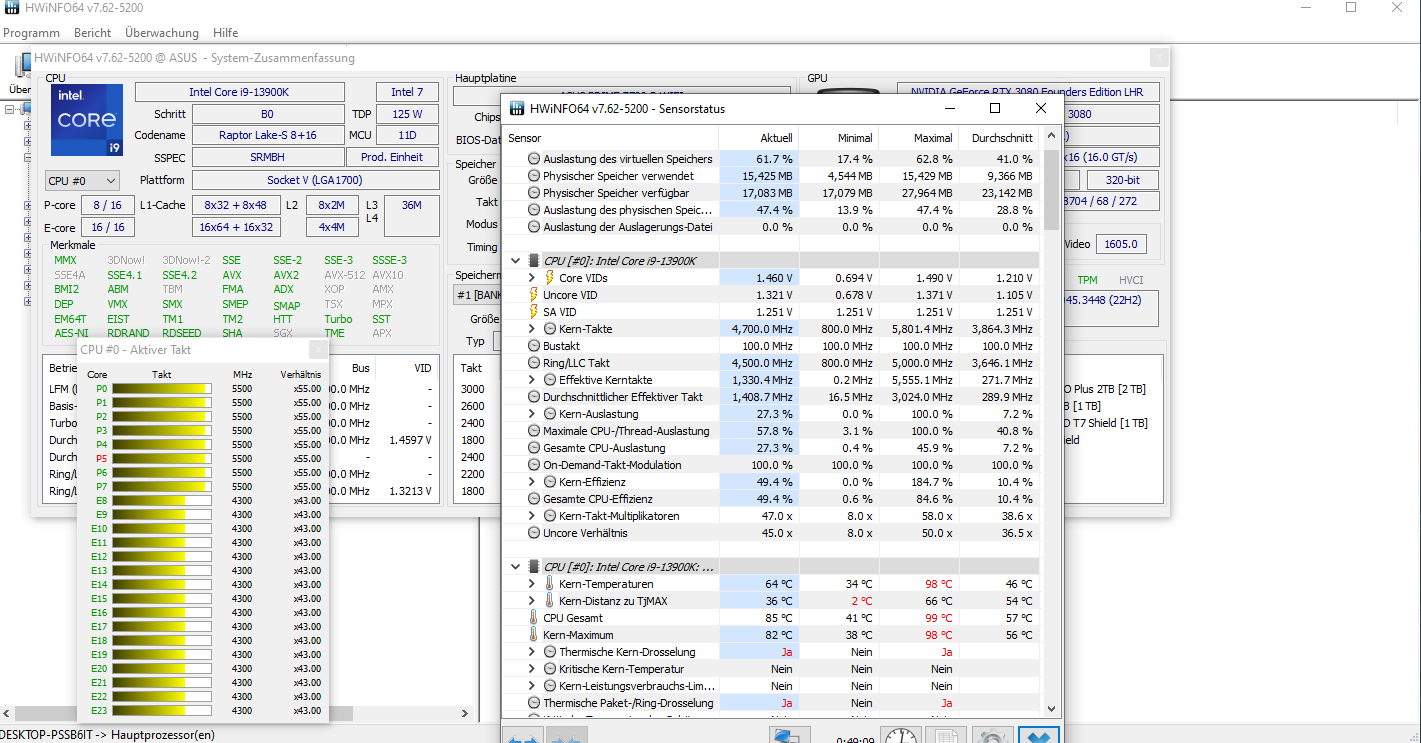Click AVX2 feature label
Screen dimensions: 1421x743
(286, 275)
